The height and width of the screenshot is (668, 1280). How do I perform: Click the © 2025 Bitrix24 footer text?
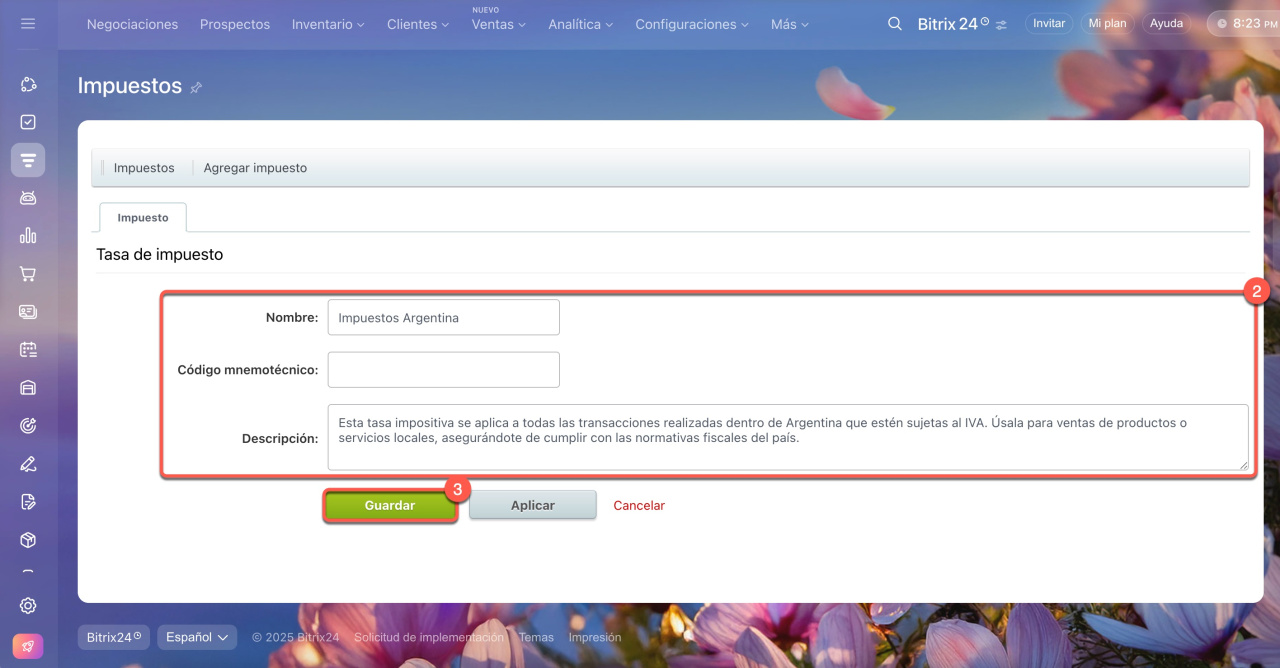point(296,637)
